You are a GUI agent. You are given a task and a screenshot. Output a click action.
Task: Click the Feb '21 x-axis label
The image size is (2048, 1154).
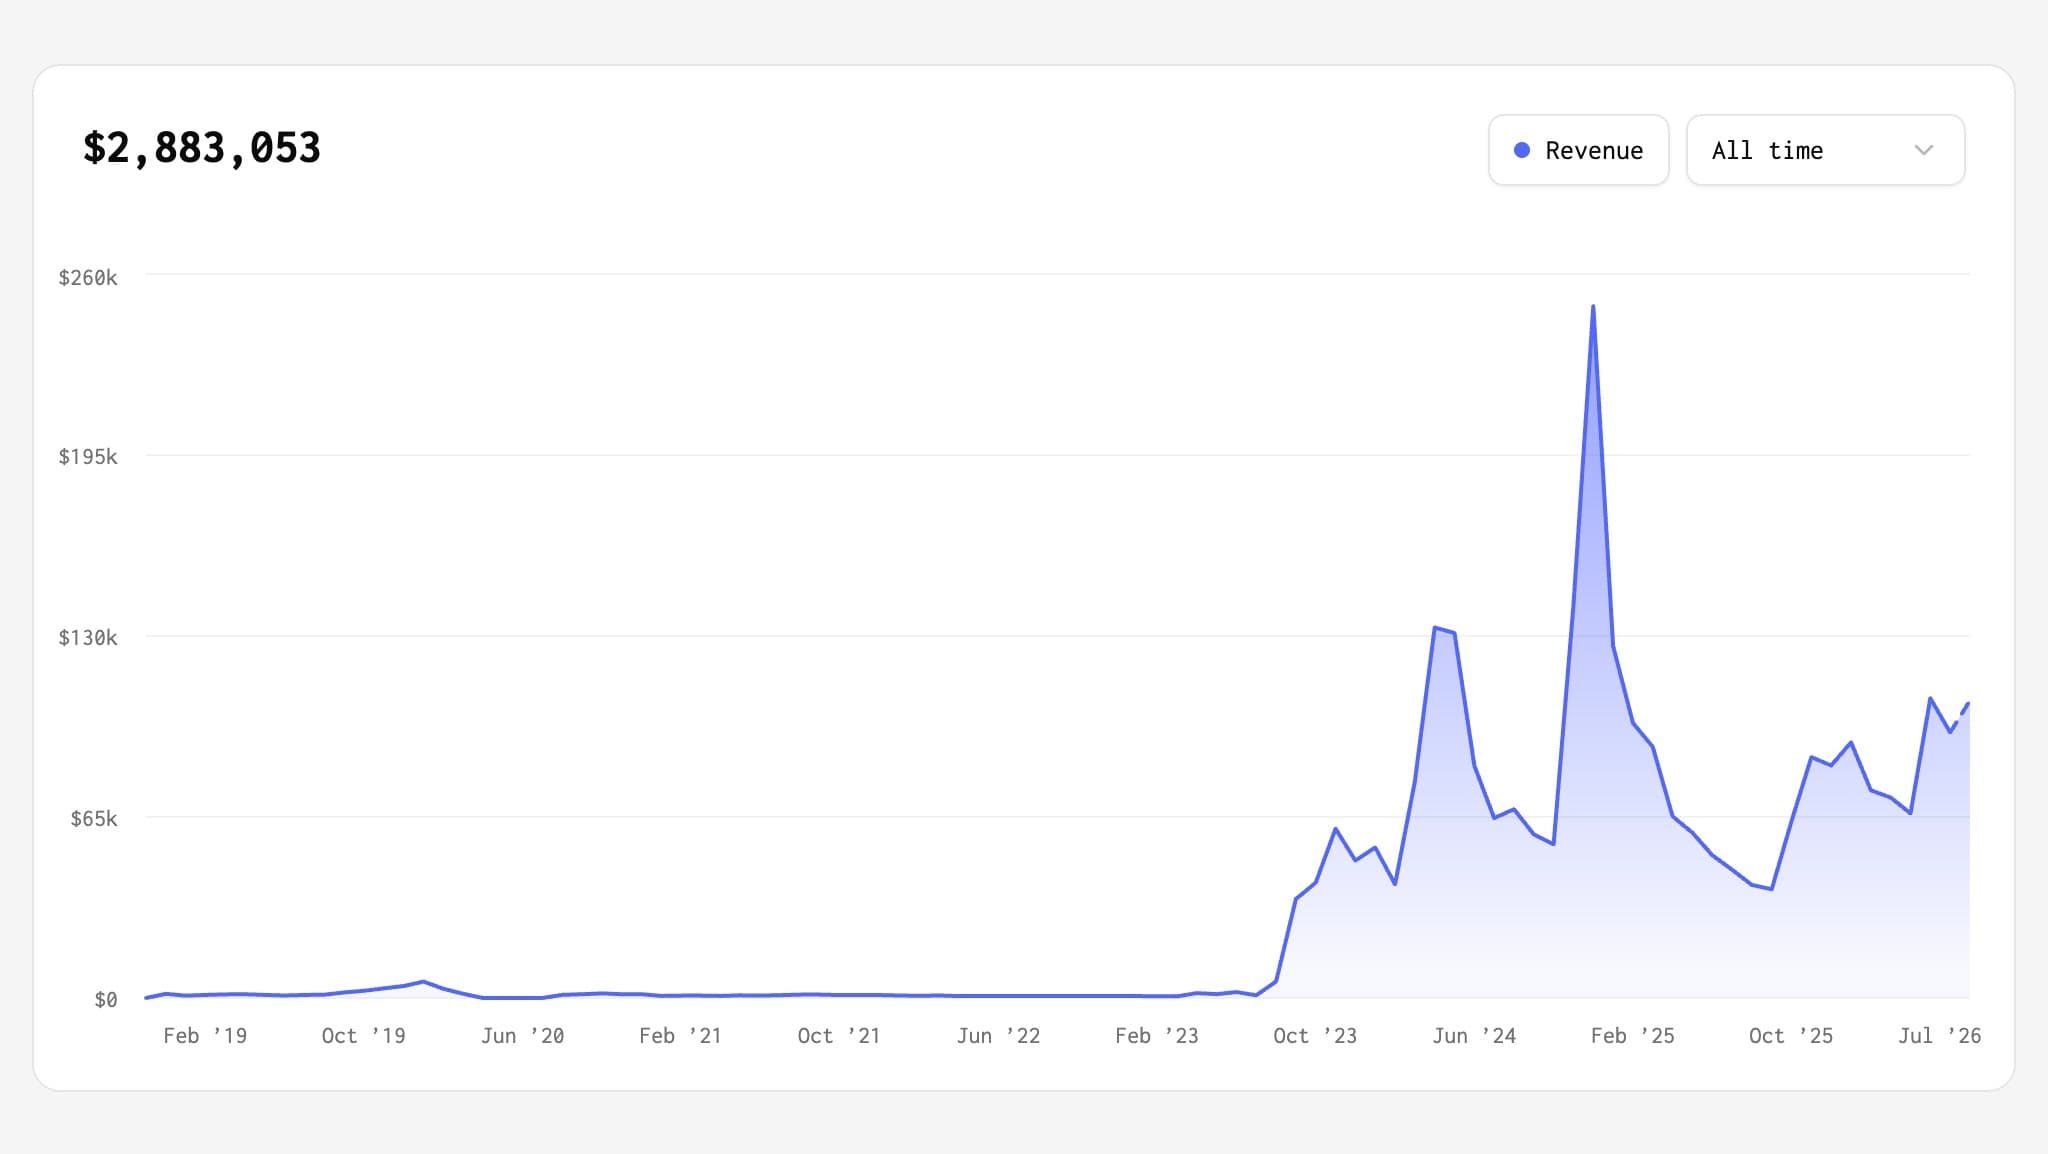coord(680,1036)
